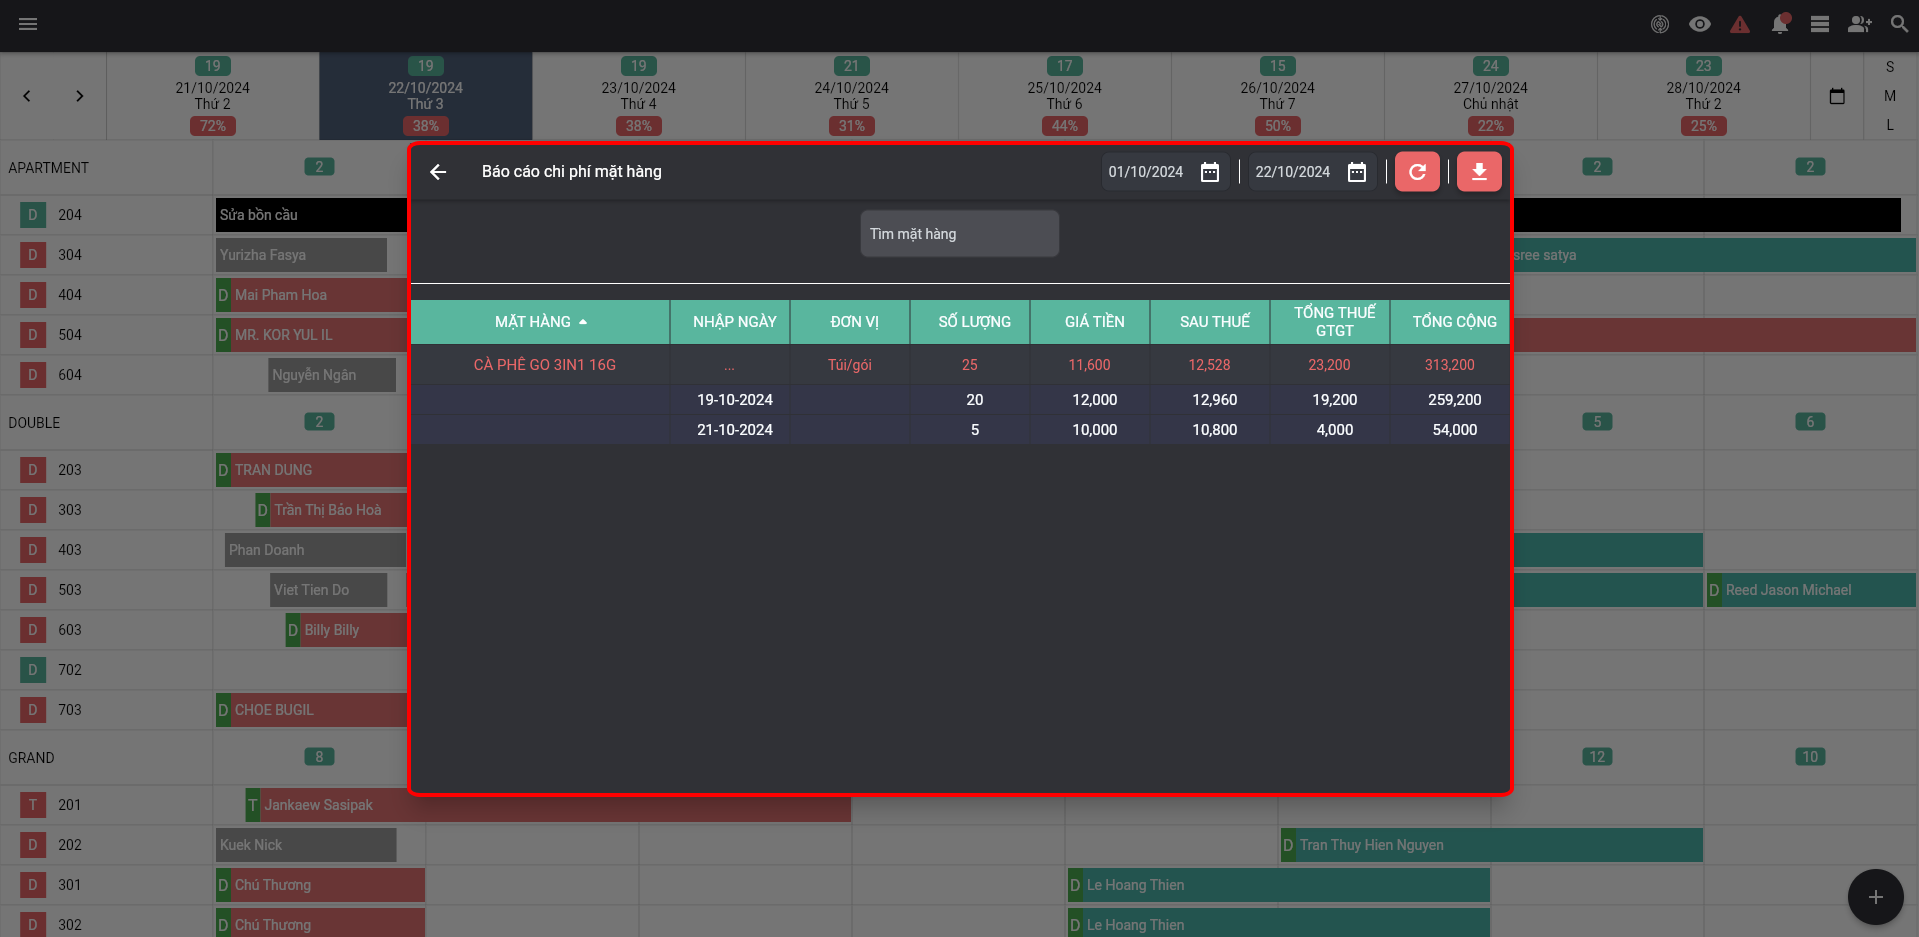This screenshot has width=1919, height=937.
Task: Click status badge T for room 201
Action: (33, 805)
